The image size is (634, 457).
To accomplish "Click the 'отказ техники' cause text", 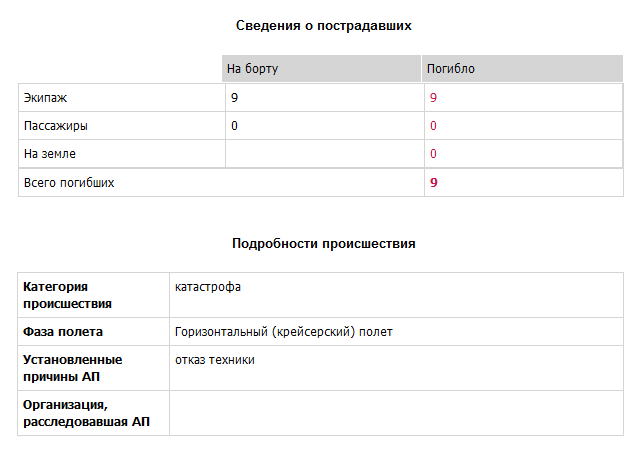I will [215, 360].
